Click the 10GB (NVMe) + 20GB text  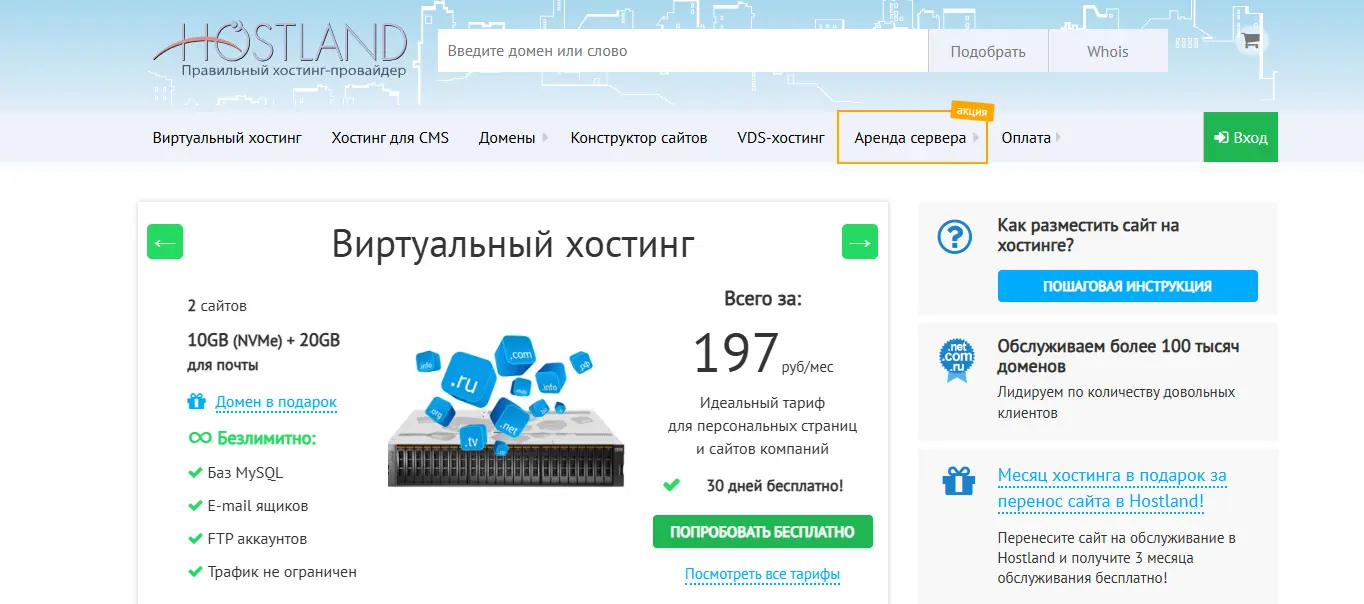[x=264, y=340]
